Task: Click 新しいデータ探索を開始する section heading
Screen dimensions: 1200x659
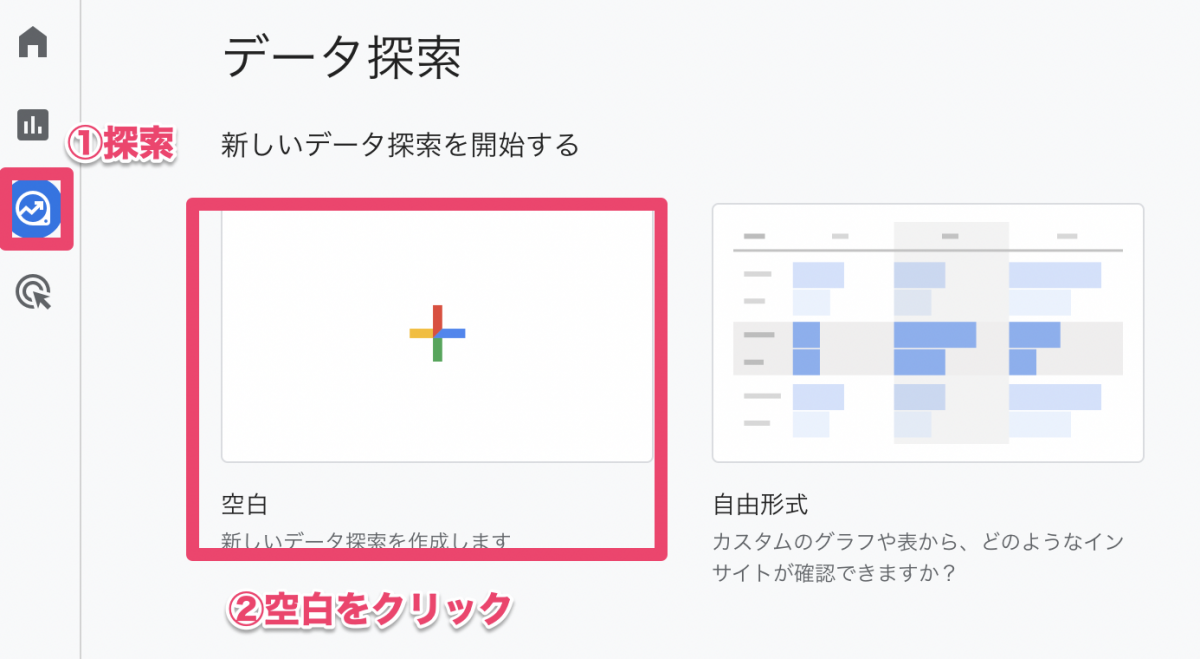Action: [x=400, y=146]
